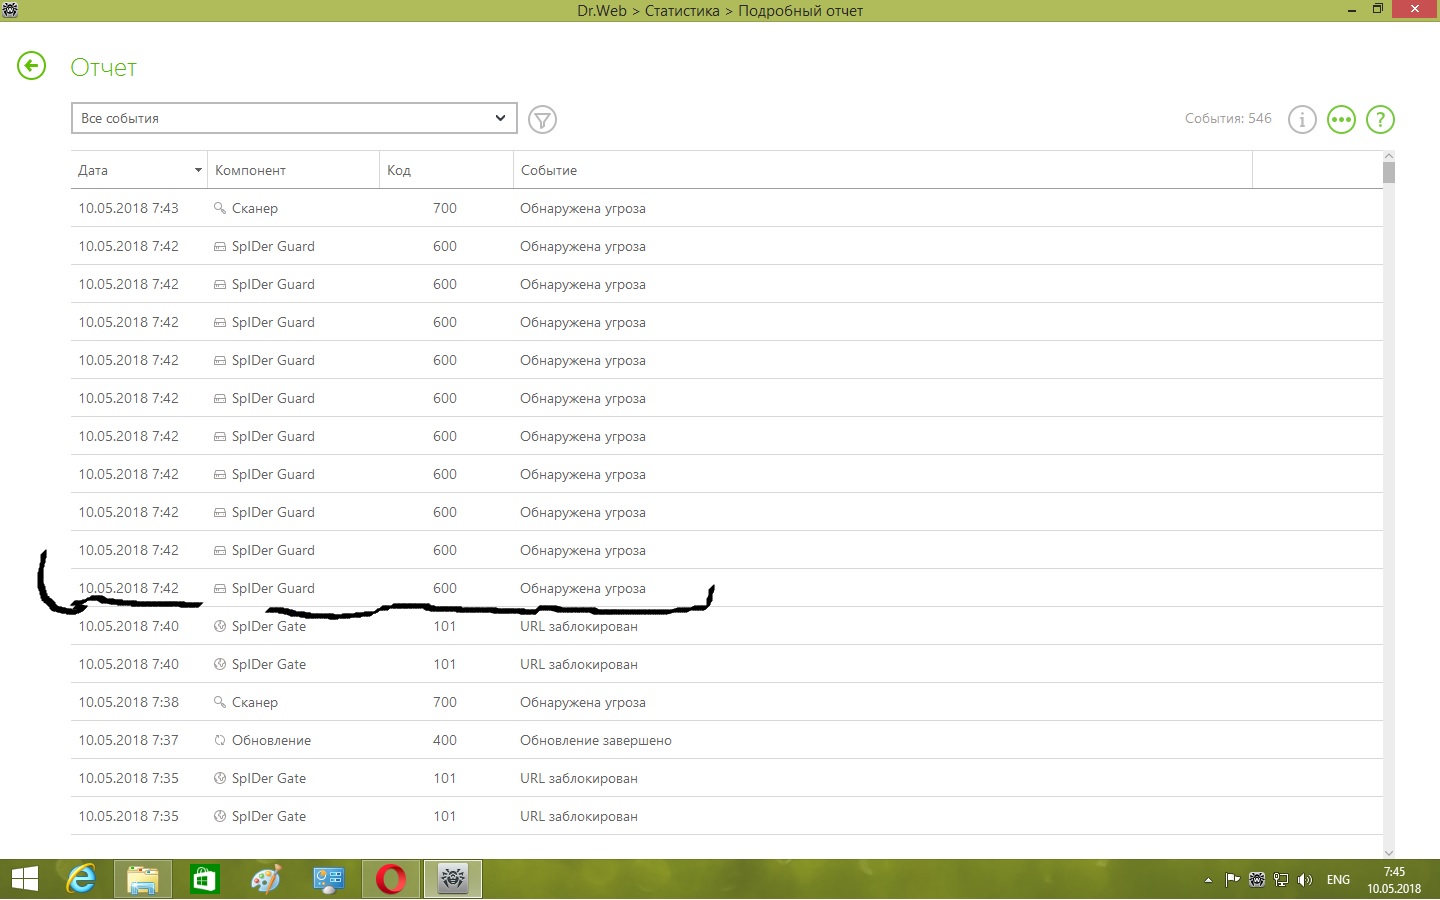Click the События: 546 counter

tap(1228, 118)
